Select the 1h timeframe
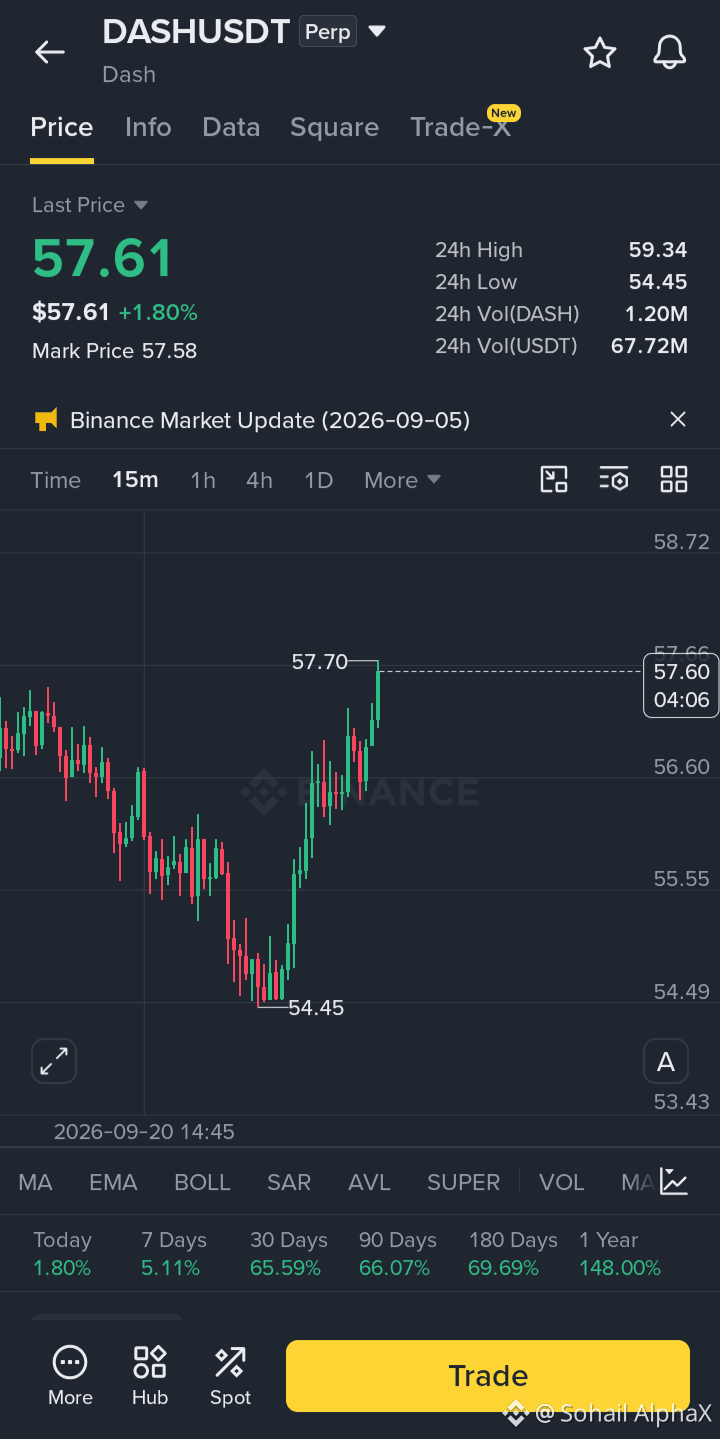The width and height of the screenshot is (720, 1439). click(x=203, y=480)
